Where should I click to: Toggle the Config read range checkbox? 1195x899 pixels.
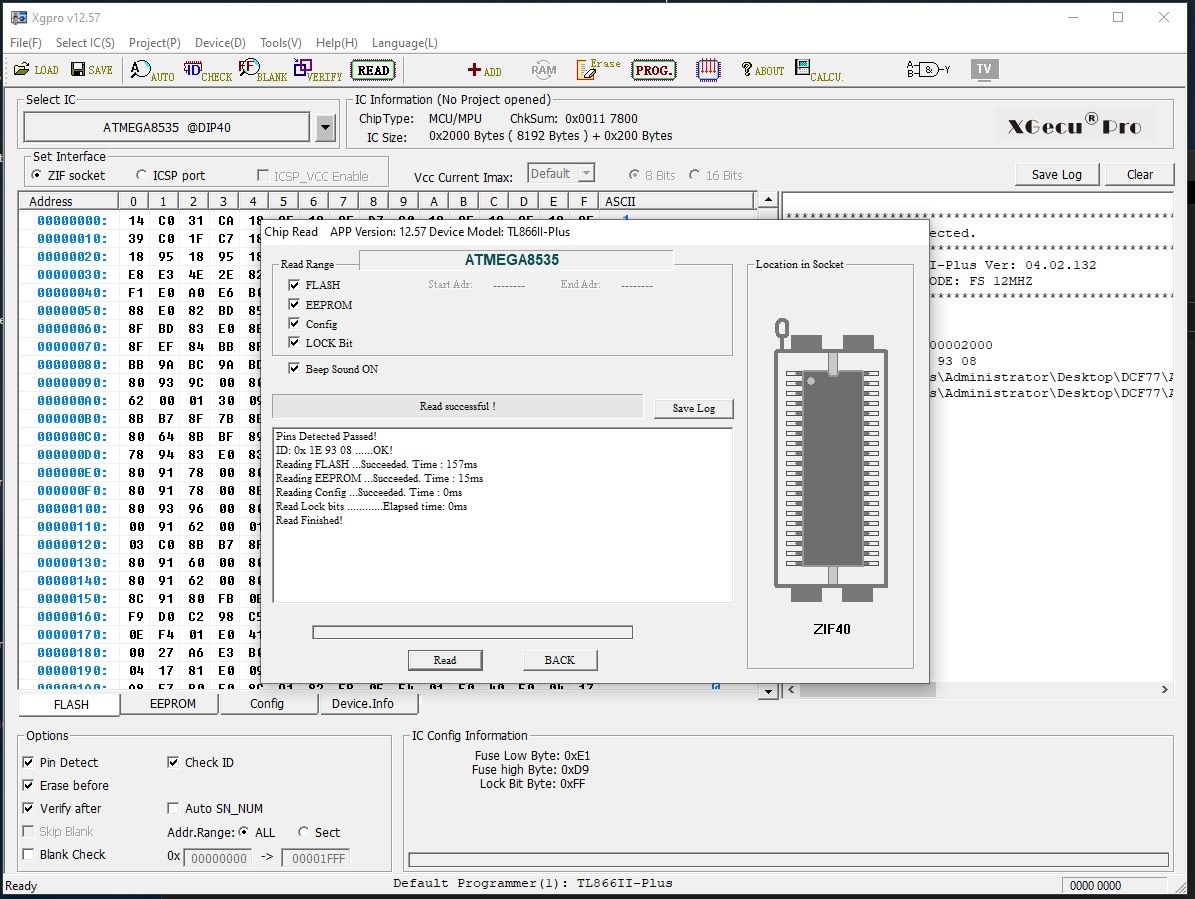[x=293, y=323]
